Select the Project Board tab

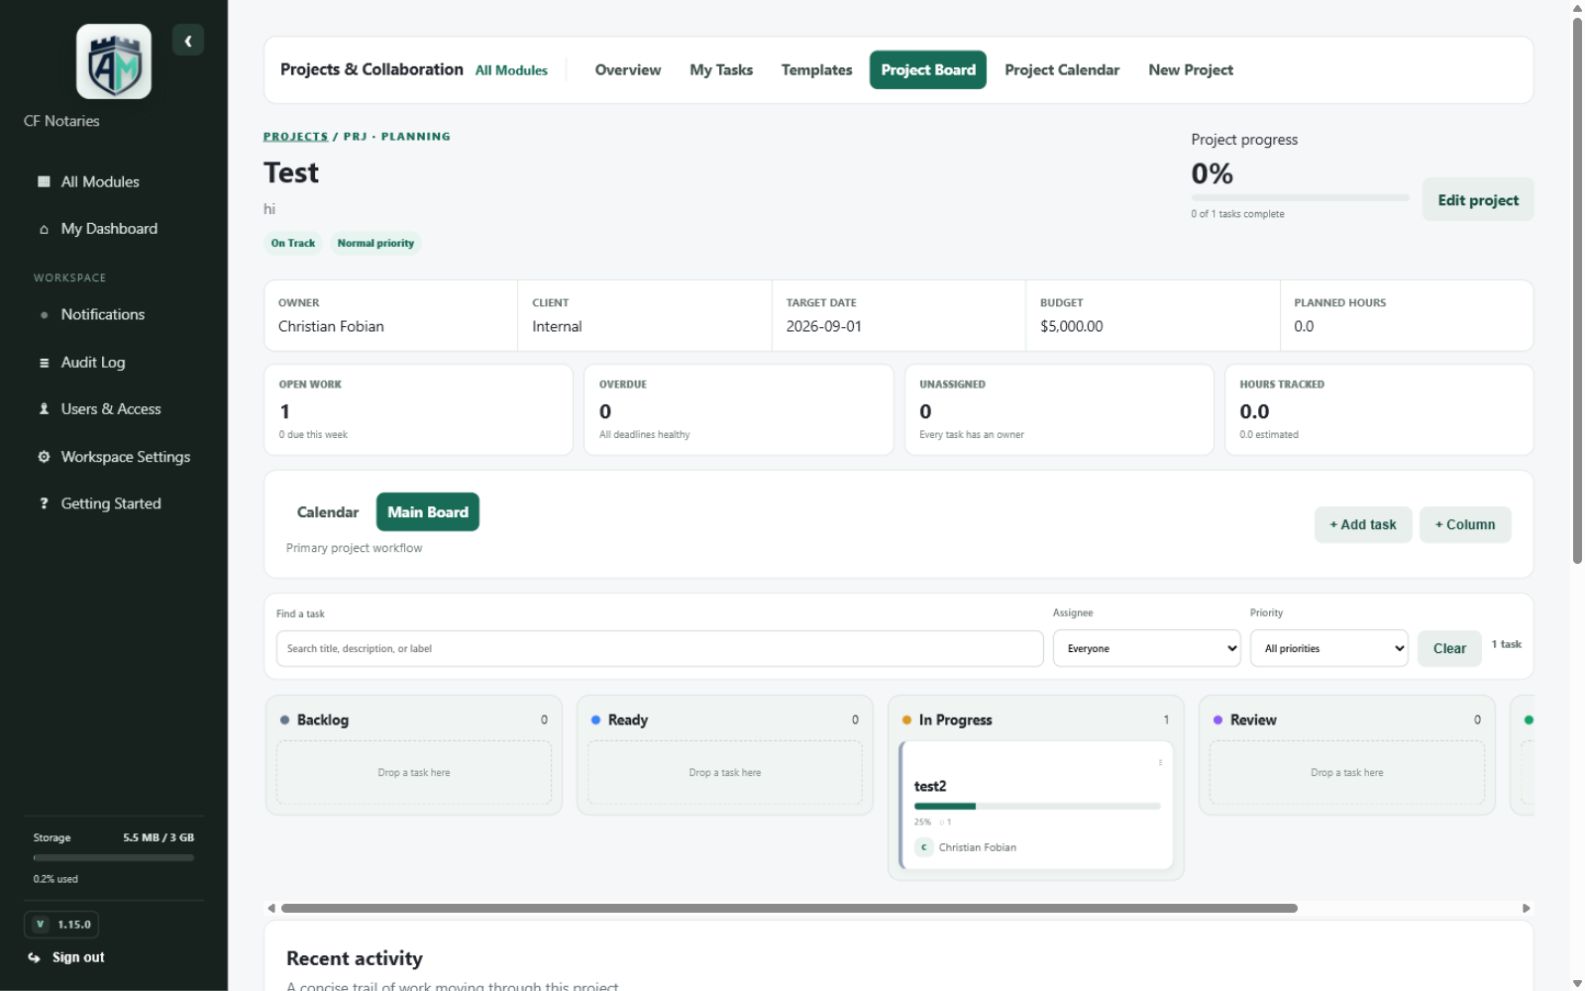[x=928, y=70]
